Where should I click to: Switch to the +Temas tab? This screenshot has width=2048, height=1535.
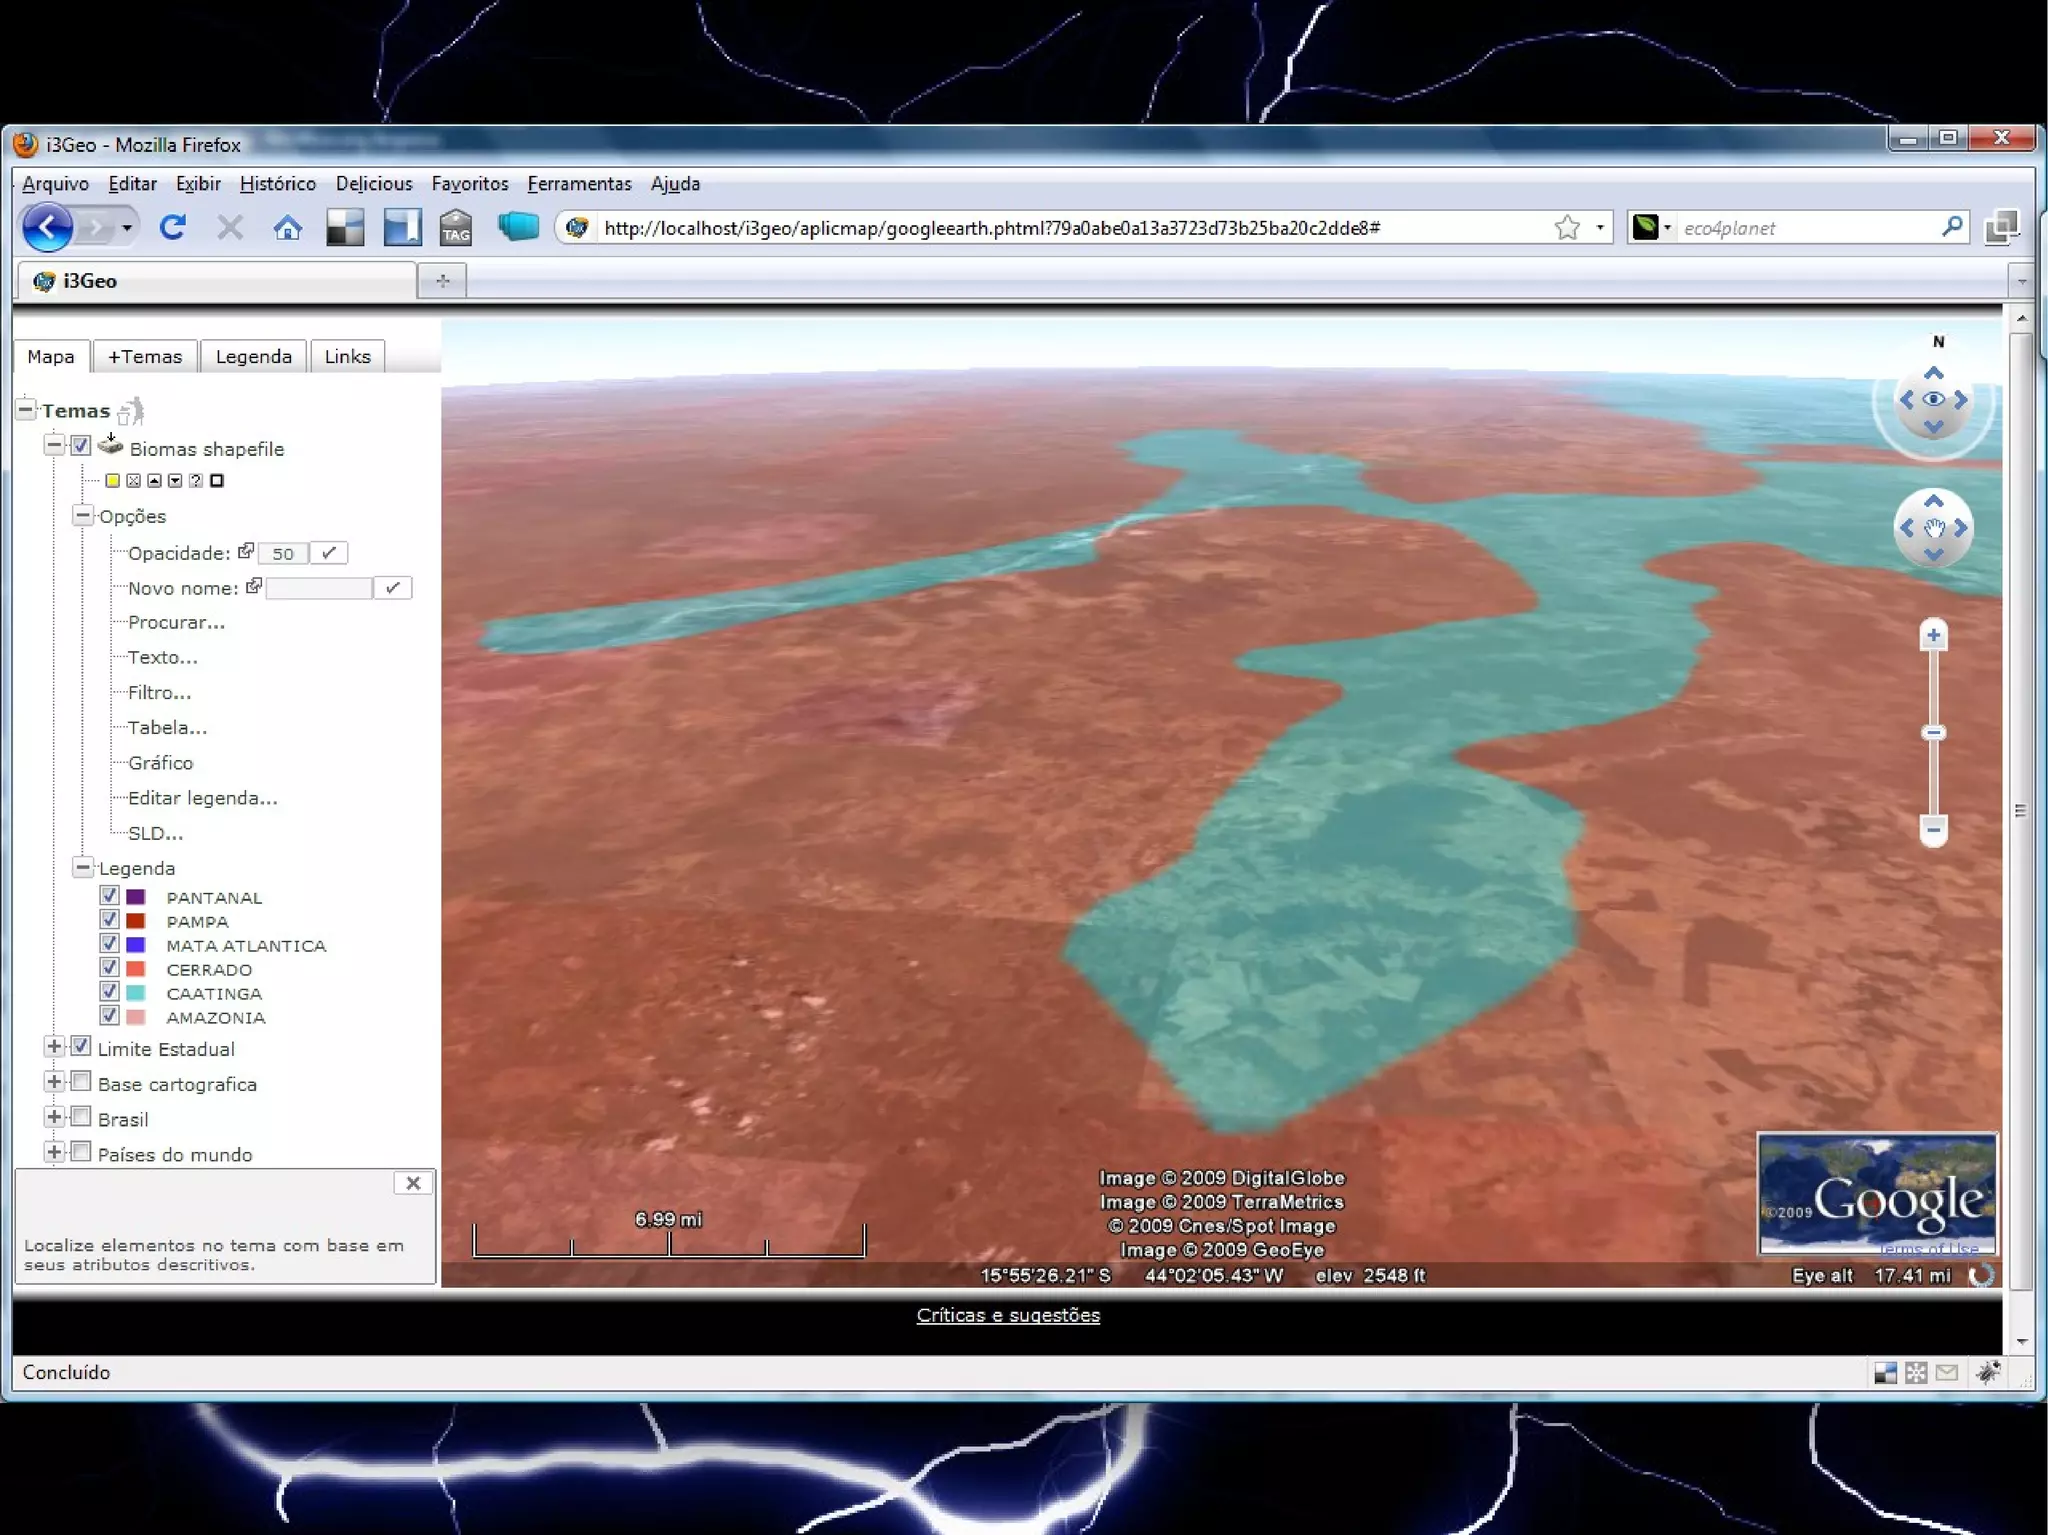(x=145, y=357)
